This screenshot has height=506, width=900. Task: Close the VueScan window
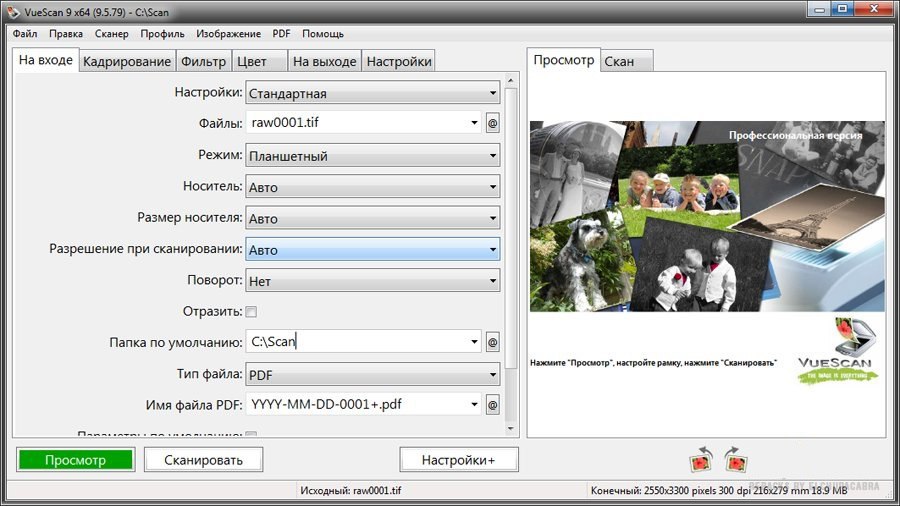click(875, 9)
